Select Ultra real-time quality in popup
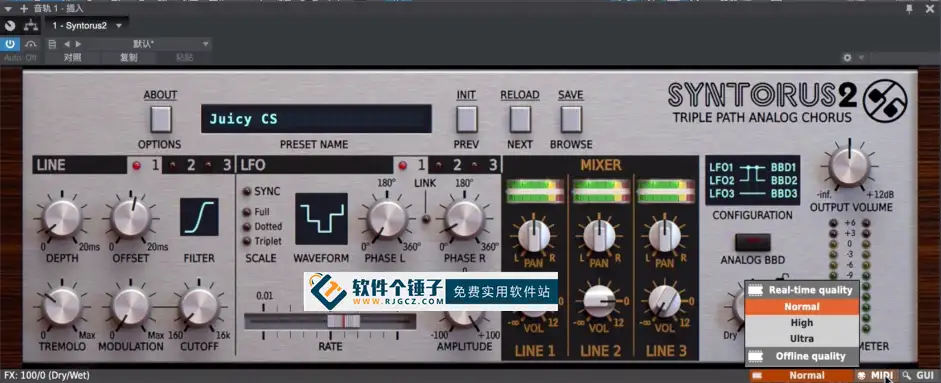The image size is (941, 383). click(x=802, y=339)
